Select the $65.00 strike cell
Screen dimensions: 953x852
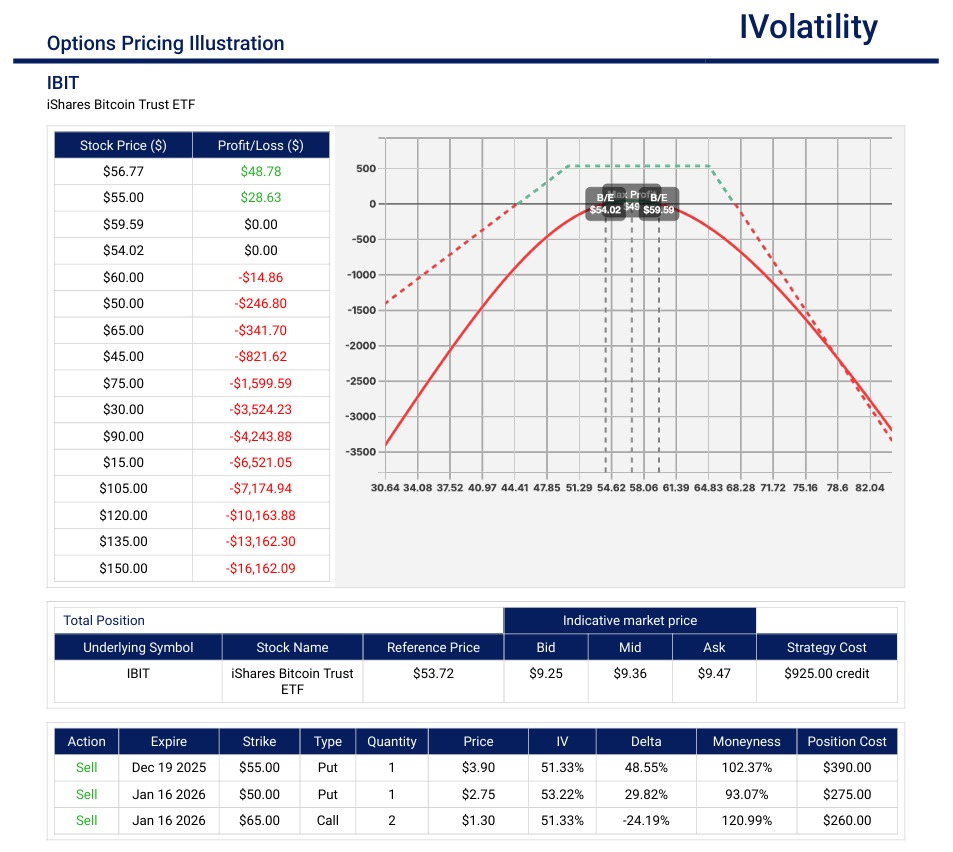click(x=260, y=820)
